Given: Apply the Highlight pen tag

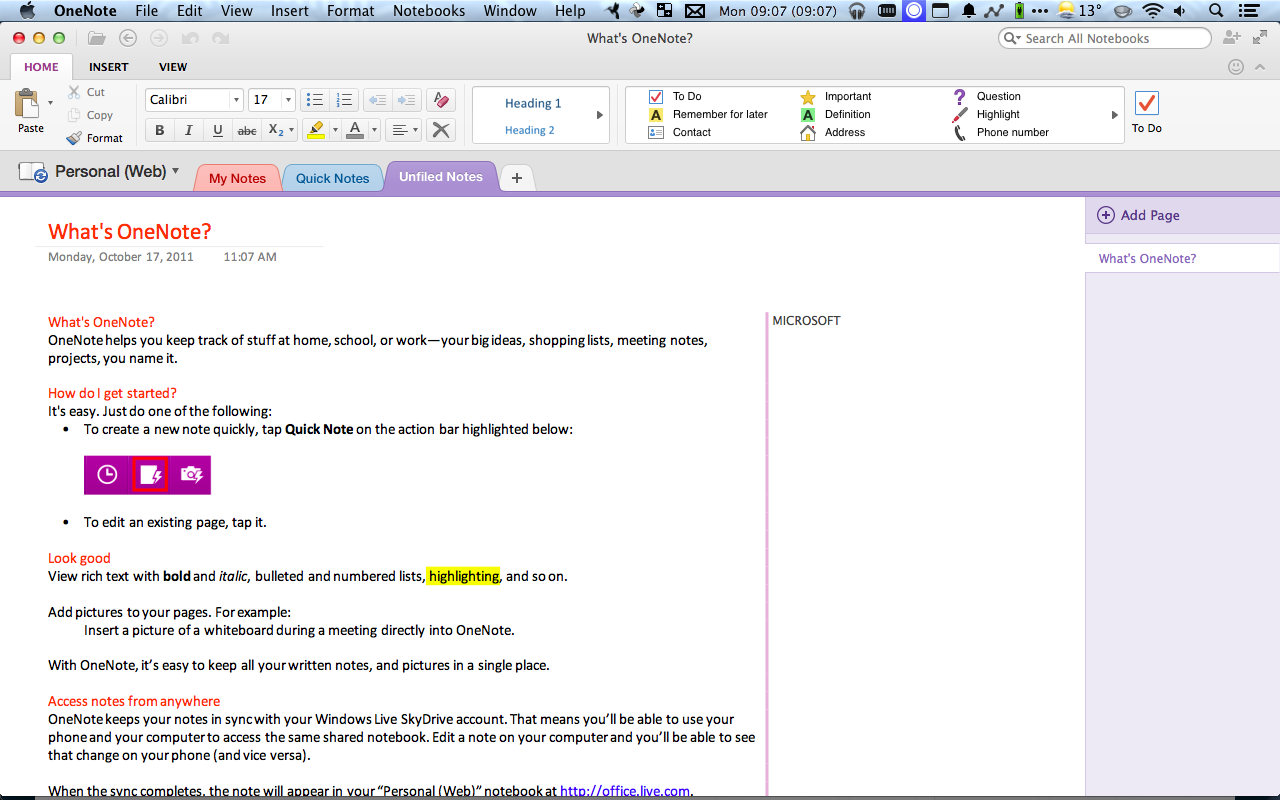Looking at the screenshot, I should [x=985, y=115].
